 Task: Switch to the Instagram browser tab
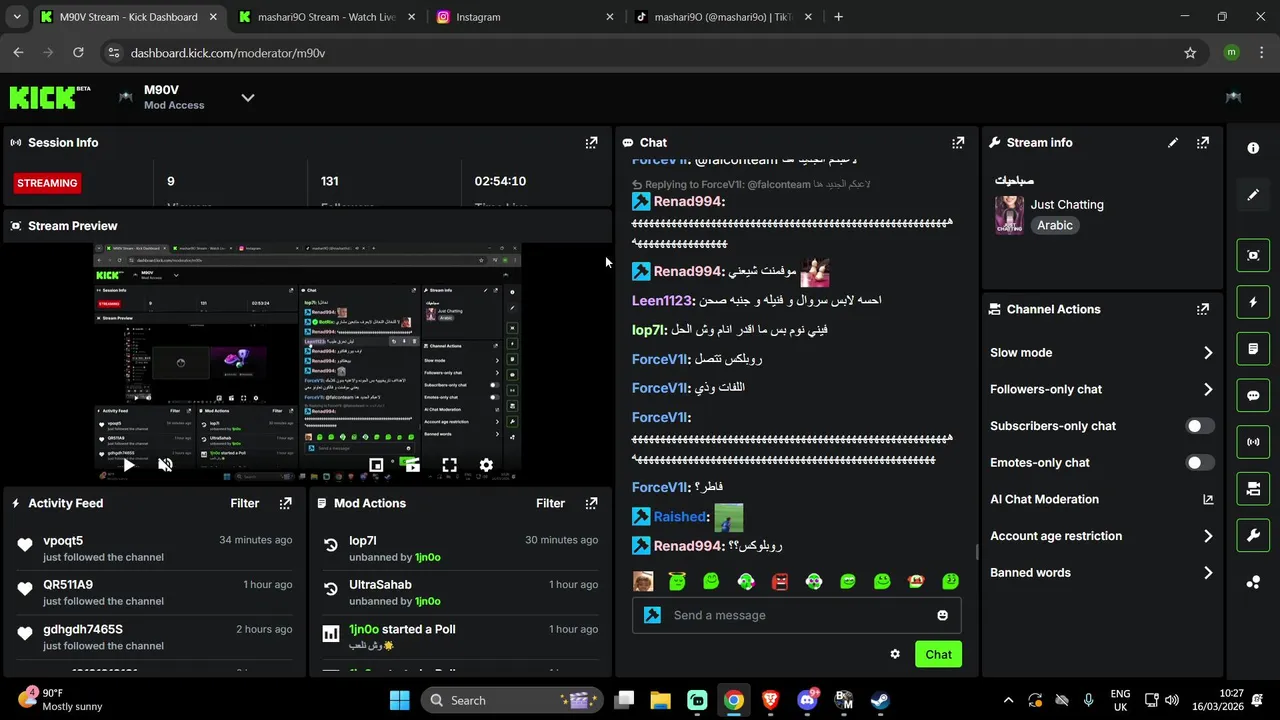(525, 17)
